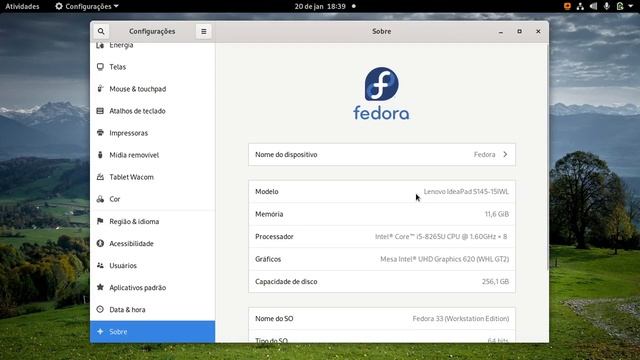
Task: Select the Acessibilidade entry
Action: pos(152,244)
